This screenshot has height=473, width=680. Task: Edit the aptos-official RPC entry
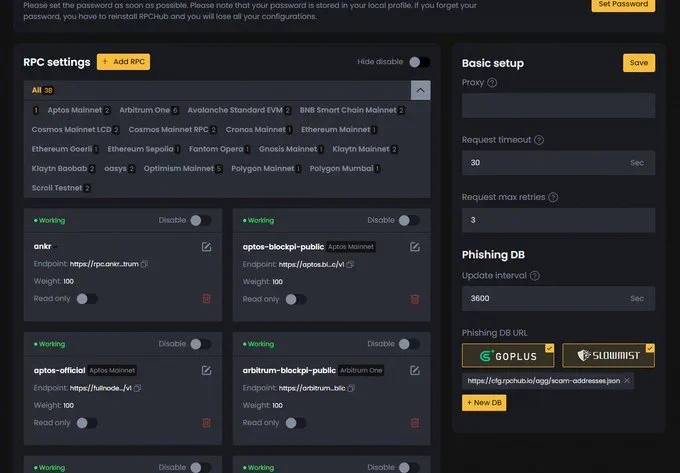click(206, 370)
